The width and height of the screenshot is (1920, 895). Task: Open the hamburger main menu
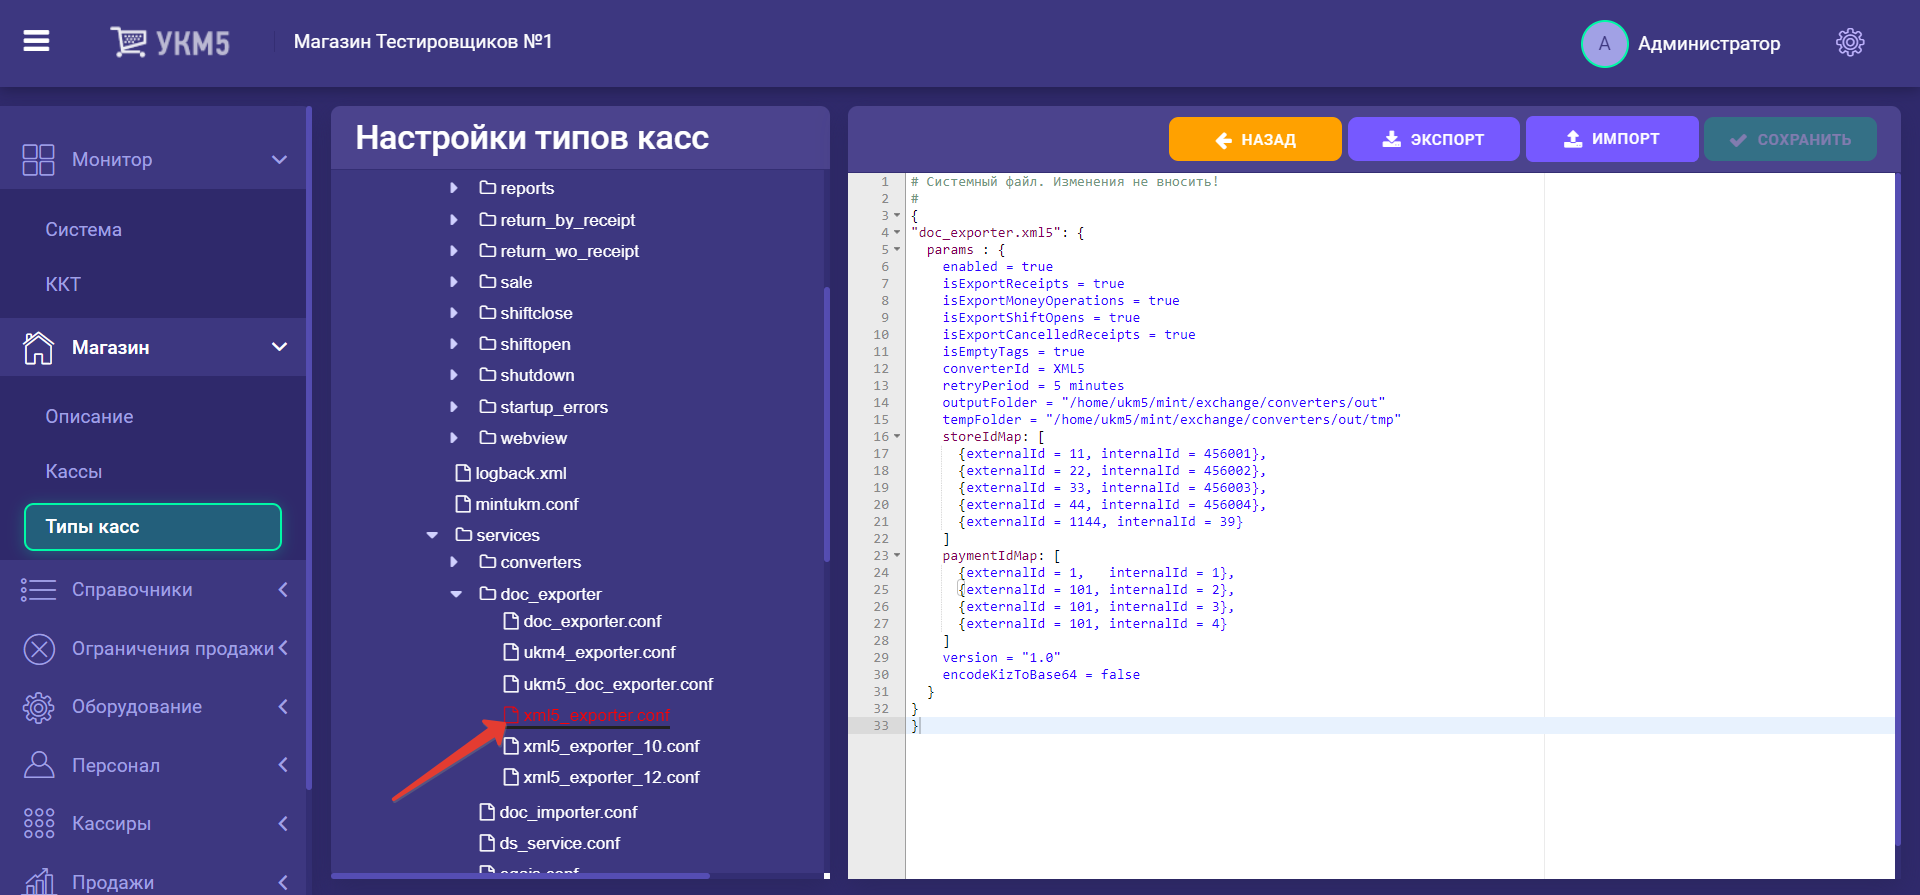pyautogui.click(x=37, y=41)
